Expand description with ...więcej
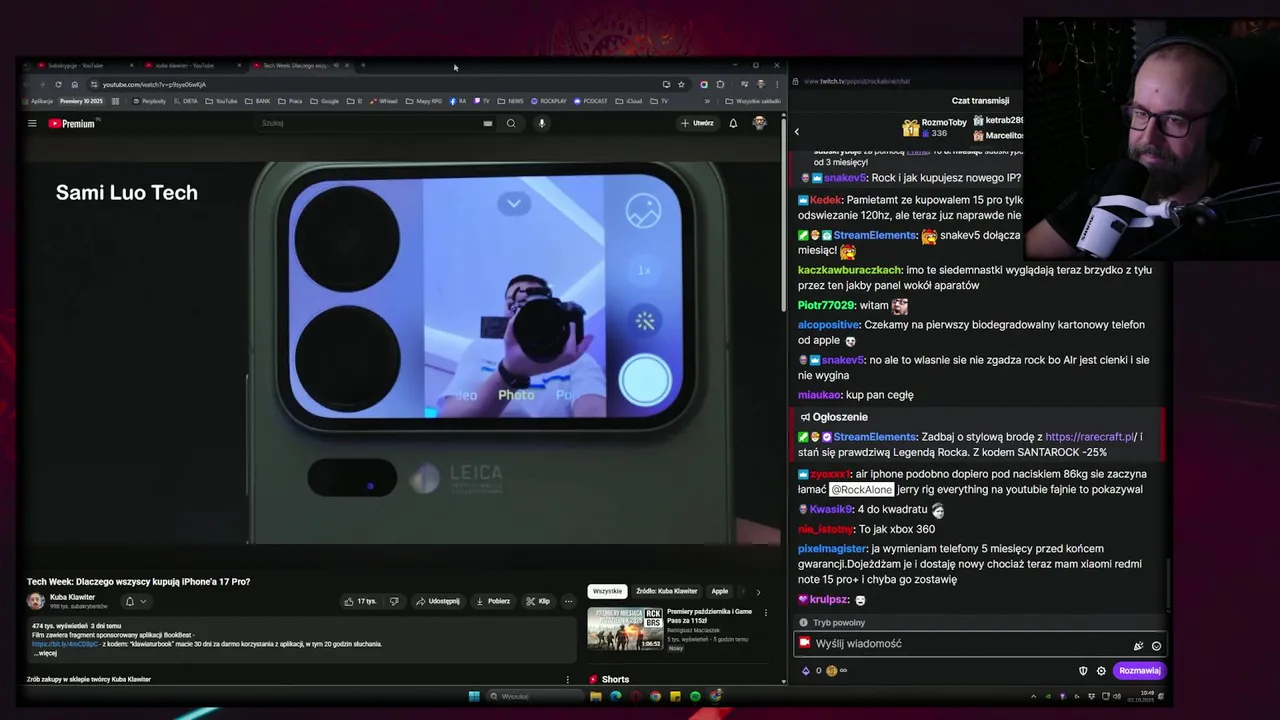 pos(44,653)
